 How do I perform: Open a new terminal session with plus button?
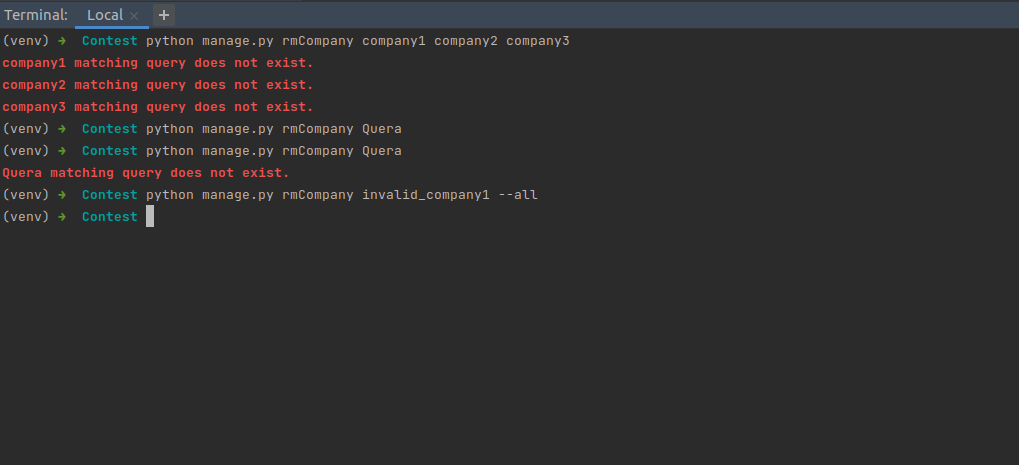164,15
